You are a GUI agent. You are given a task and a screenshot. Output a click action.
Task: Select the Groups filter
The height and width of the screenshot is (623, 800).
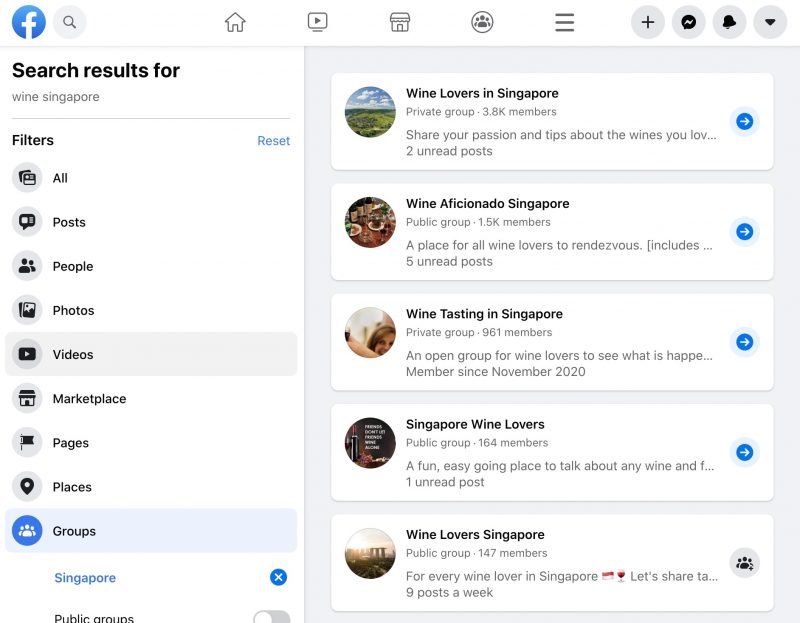[x=151, y=531]
